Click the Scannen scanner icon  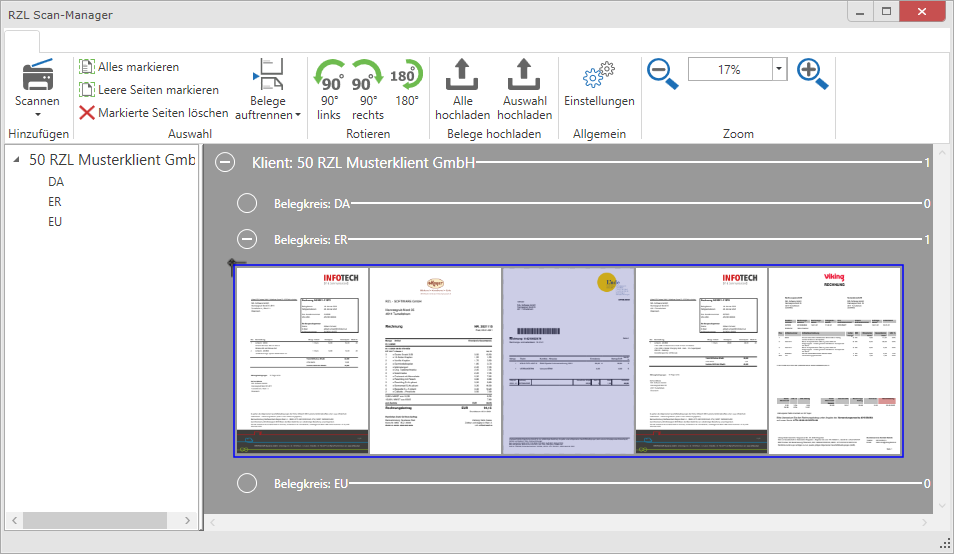tap(37, 74)
